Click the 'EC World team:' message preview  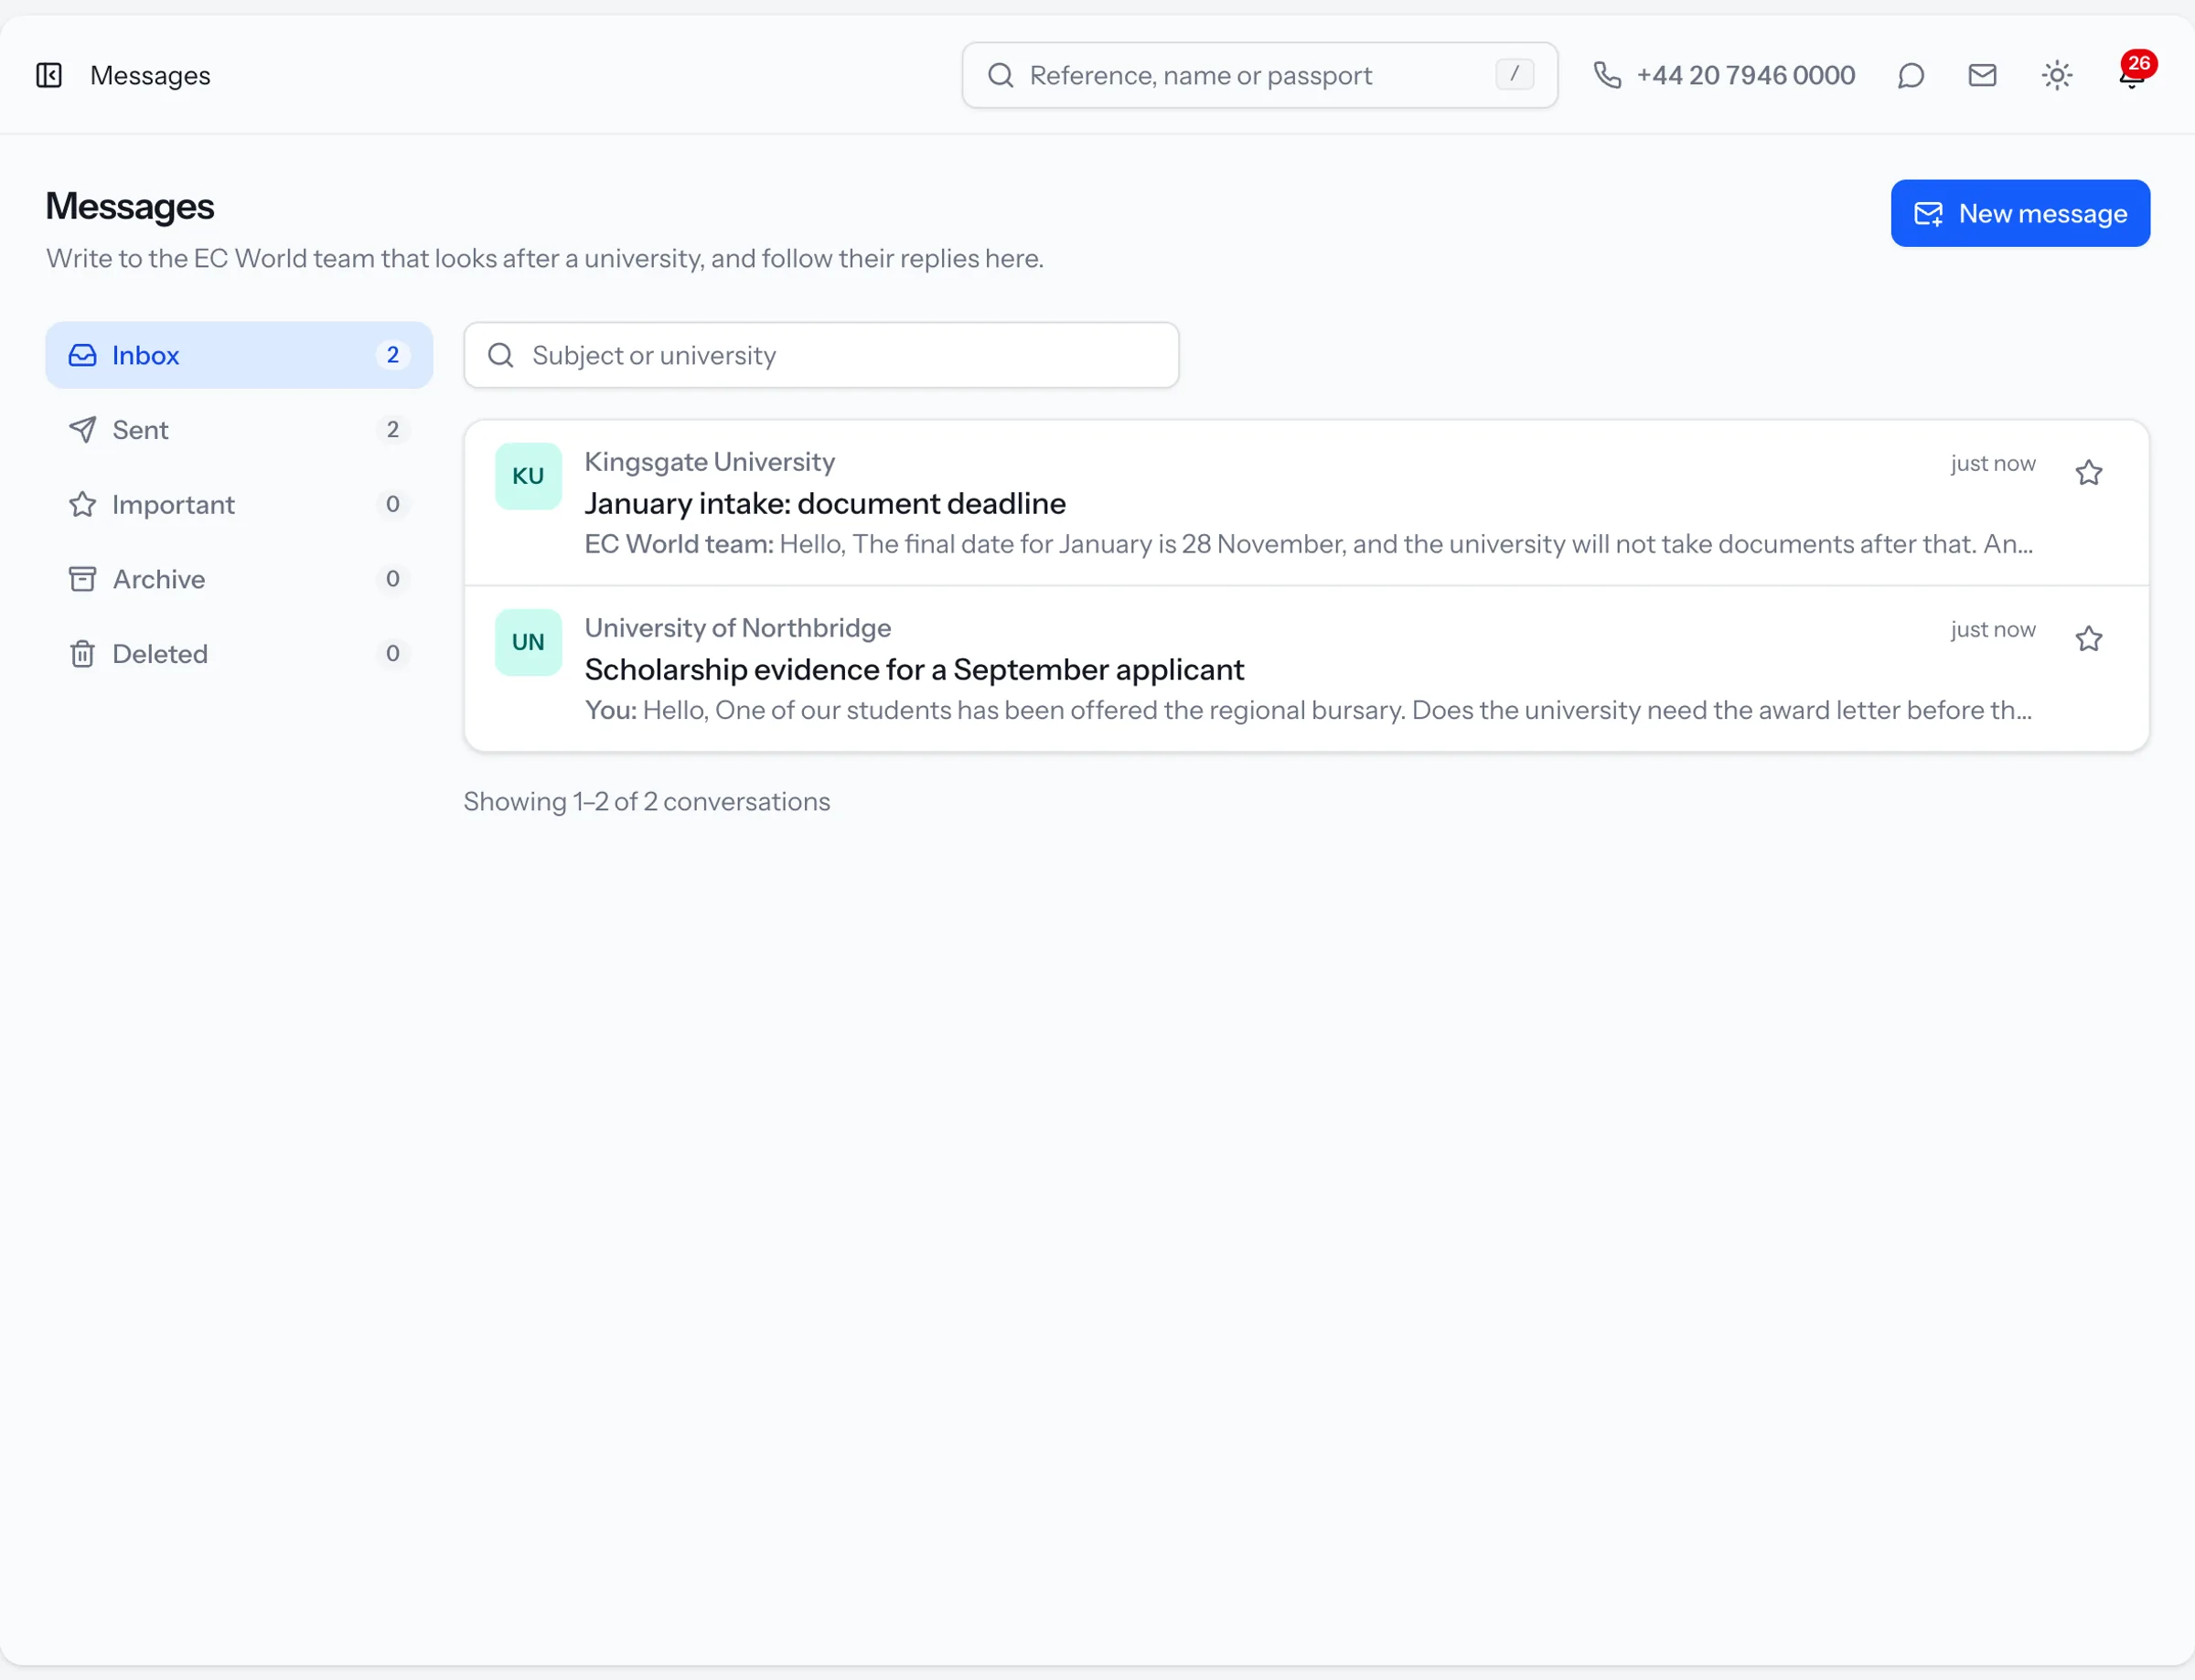[1308, 544]
